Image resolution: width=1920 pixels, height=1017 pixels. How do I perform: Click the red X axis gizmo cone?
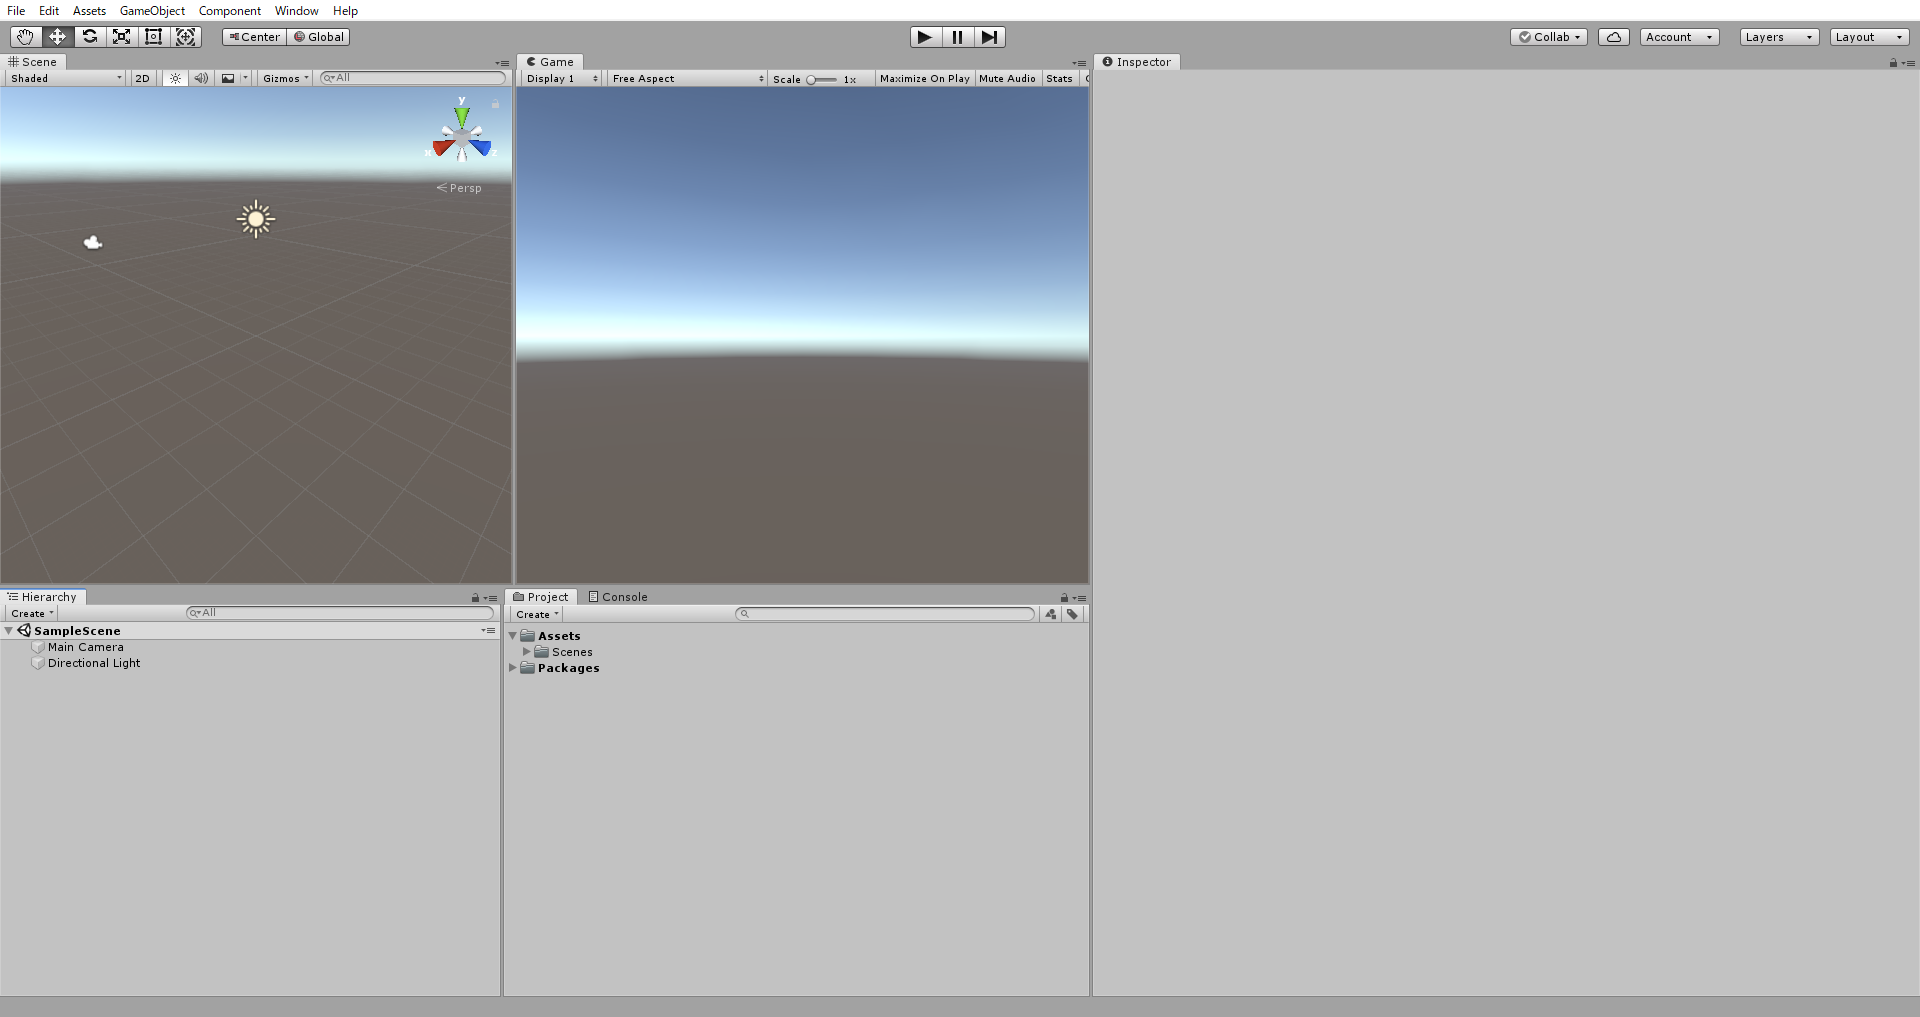click(x=443, y=149)
